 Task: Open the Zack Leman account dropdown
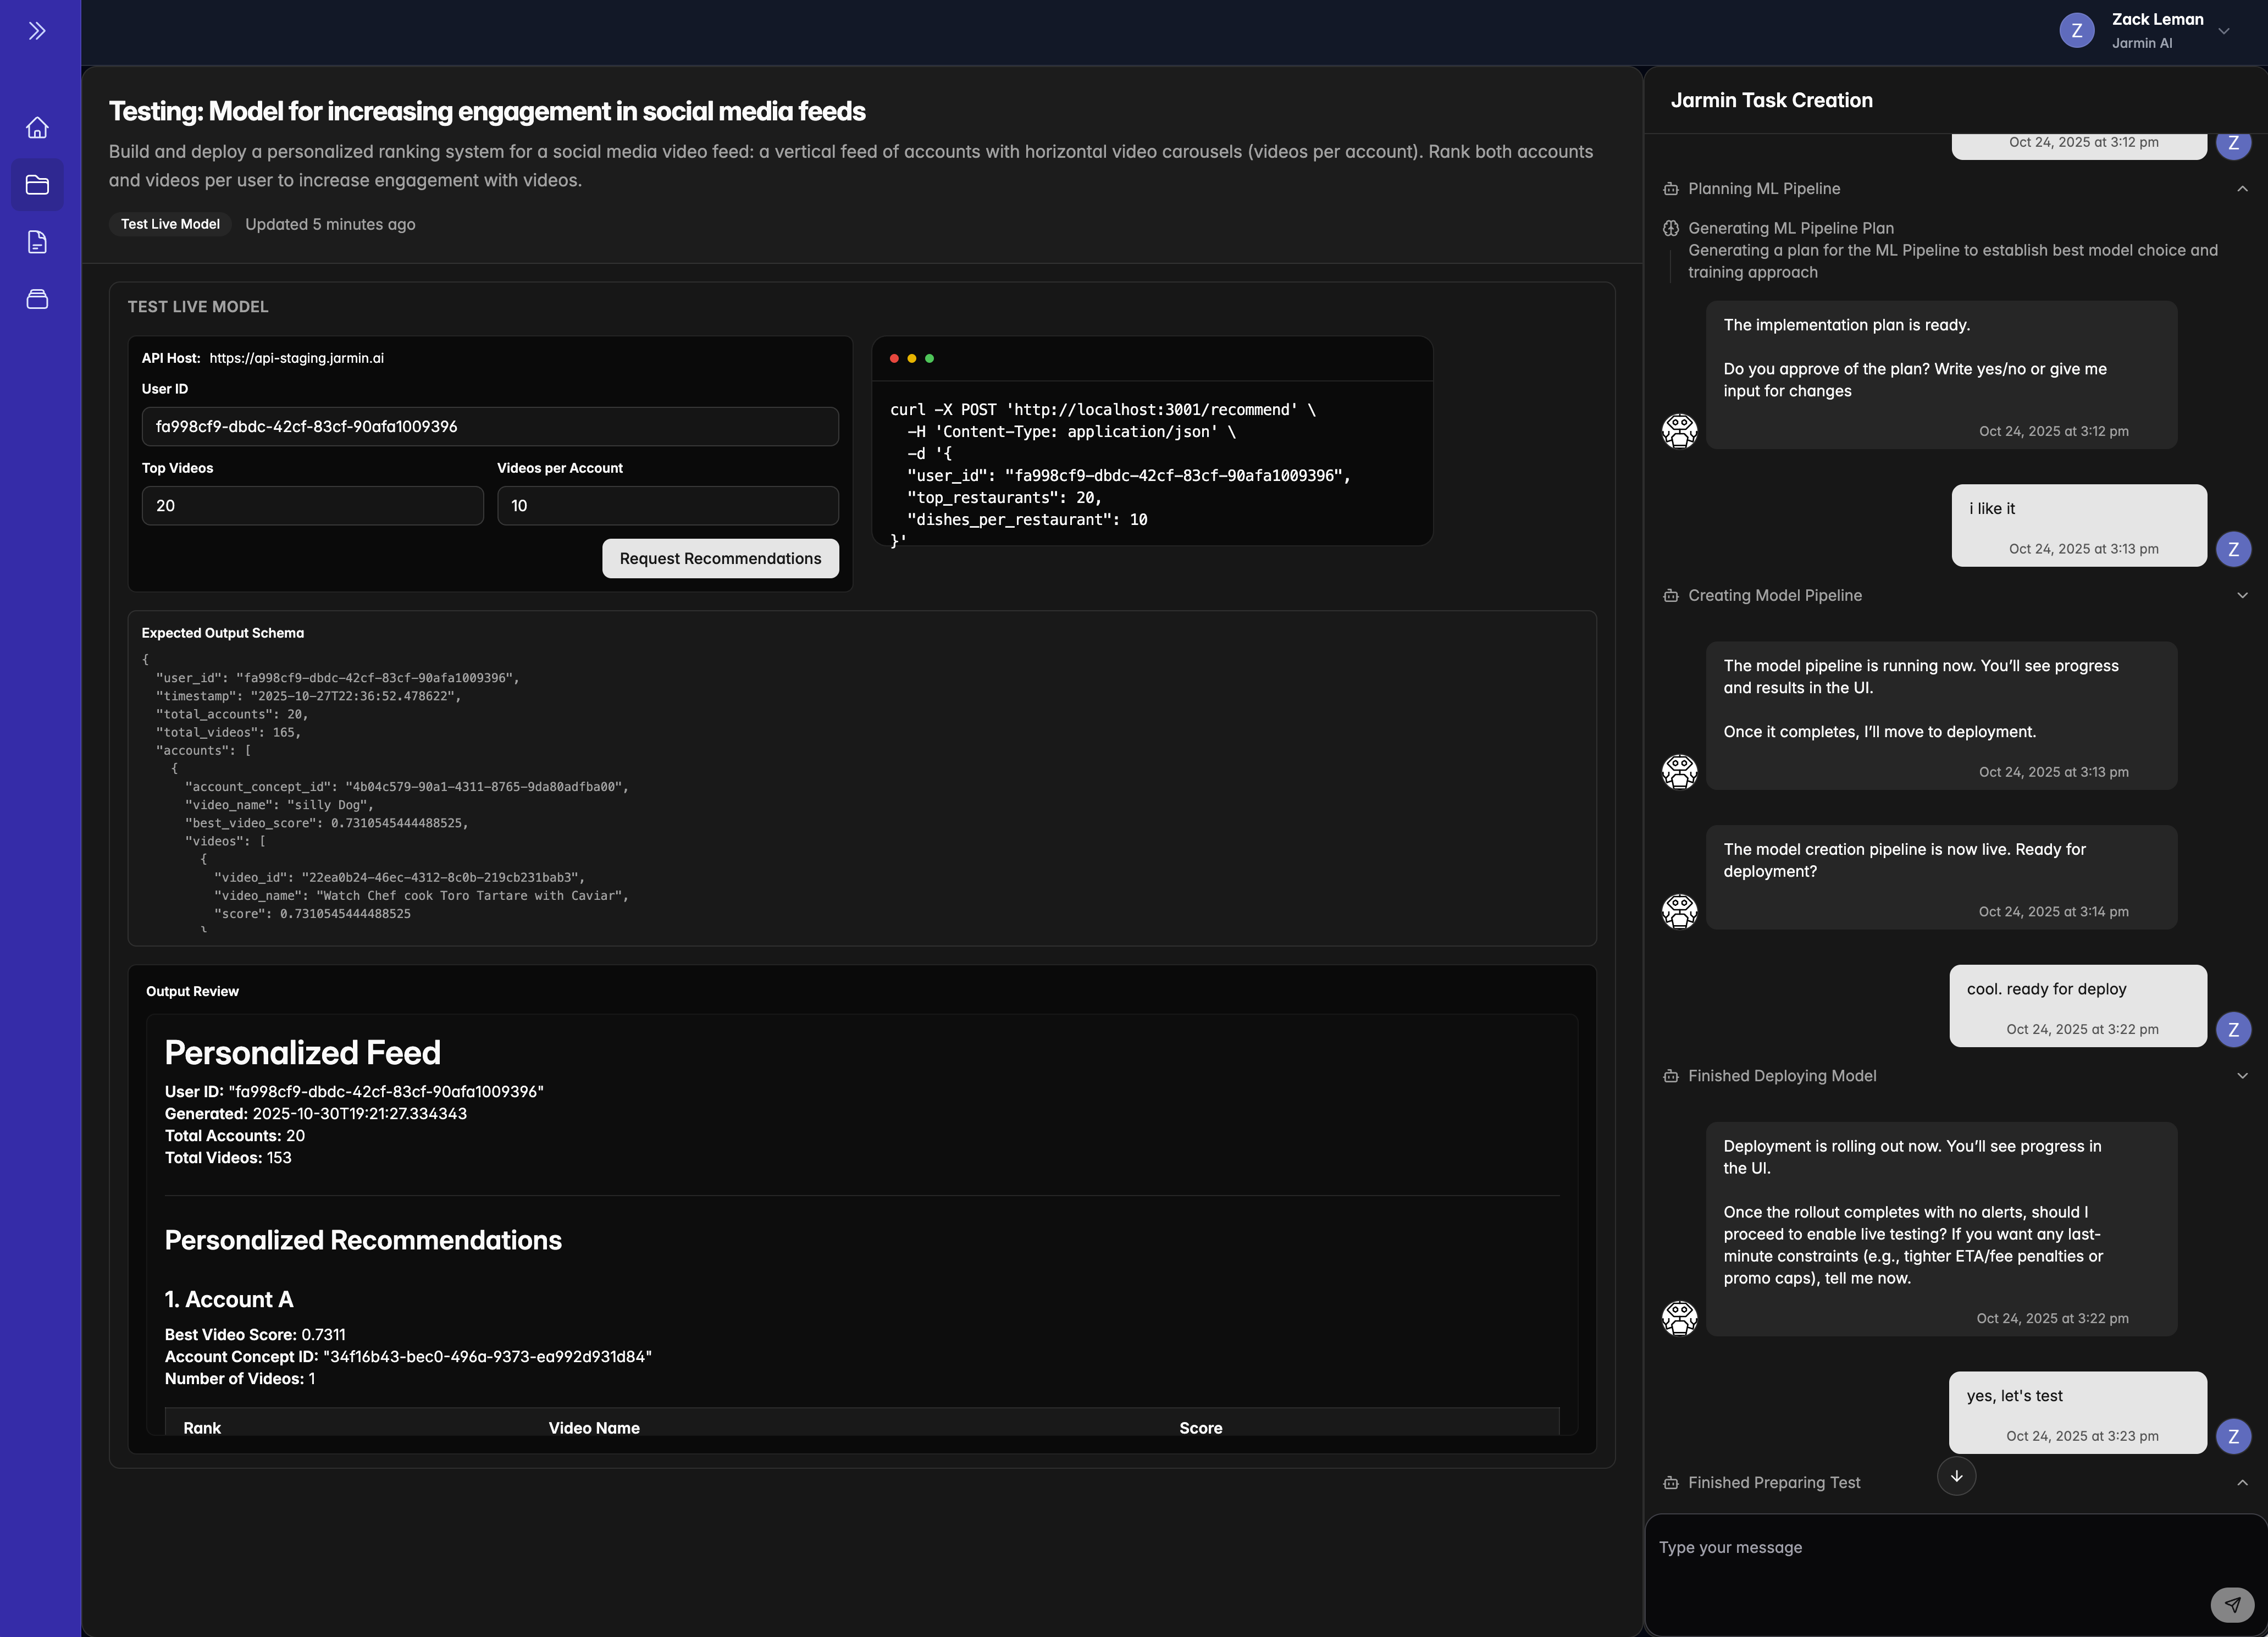tap(2224, 31)
